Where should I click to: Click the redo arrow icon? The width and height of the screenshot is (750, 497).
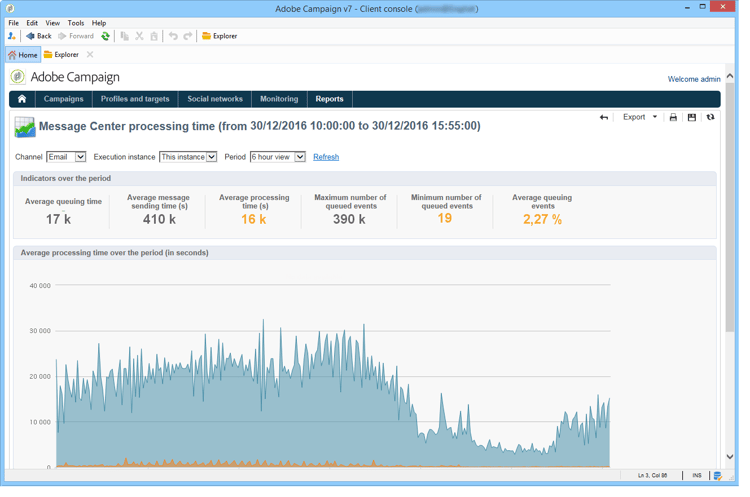[188, 36]
